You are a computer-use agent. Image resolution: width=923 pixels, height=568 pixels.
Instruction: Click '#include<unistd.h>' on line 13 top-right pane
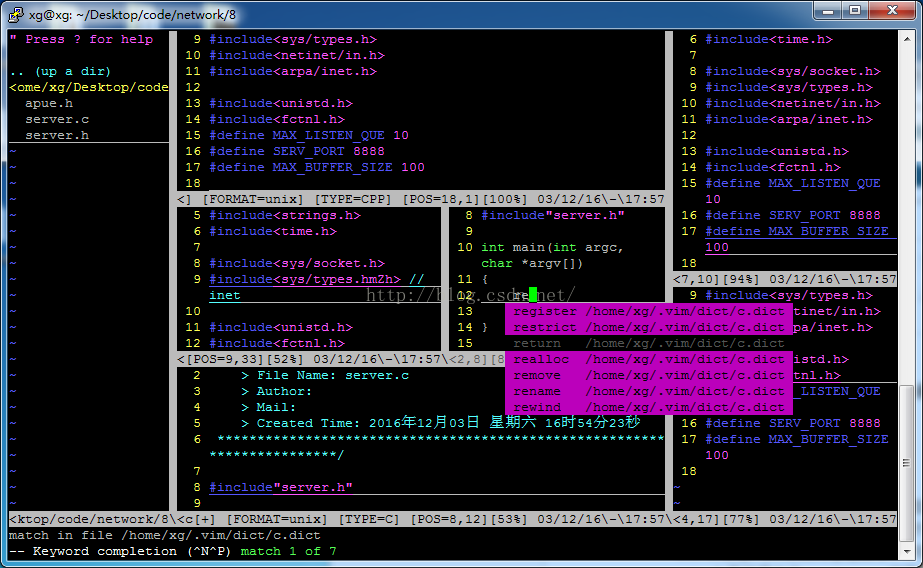777,151
